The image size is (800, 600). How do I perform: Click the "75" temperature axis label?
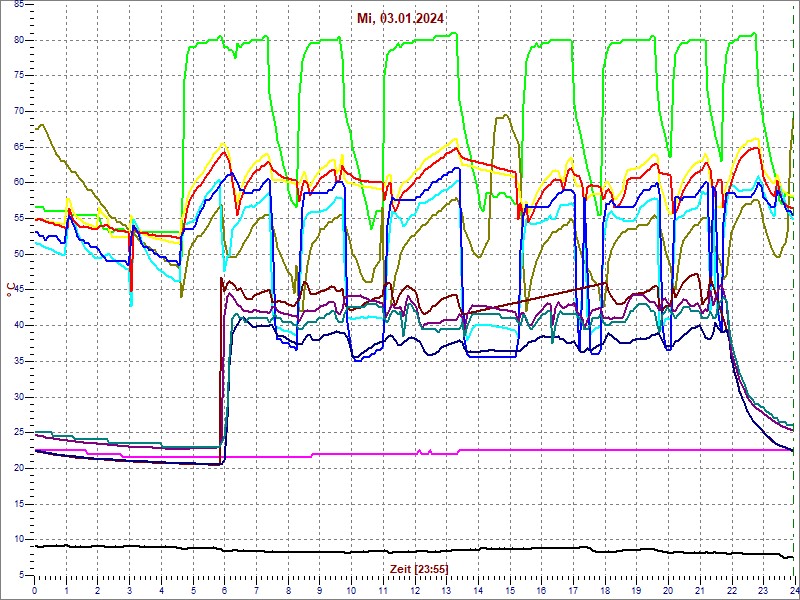18,76
